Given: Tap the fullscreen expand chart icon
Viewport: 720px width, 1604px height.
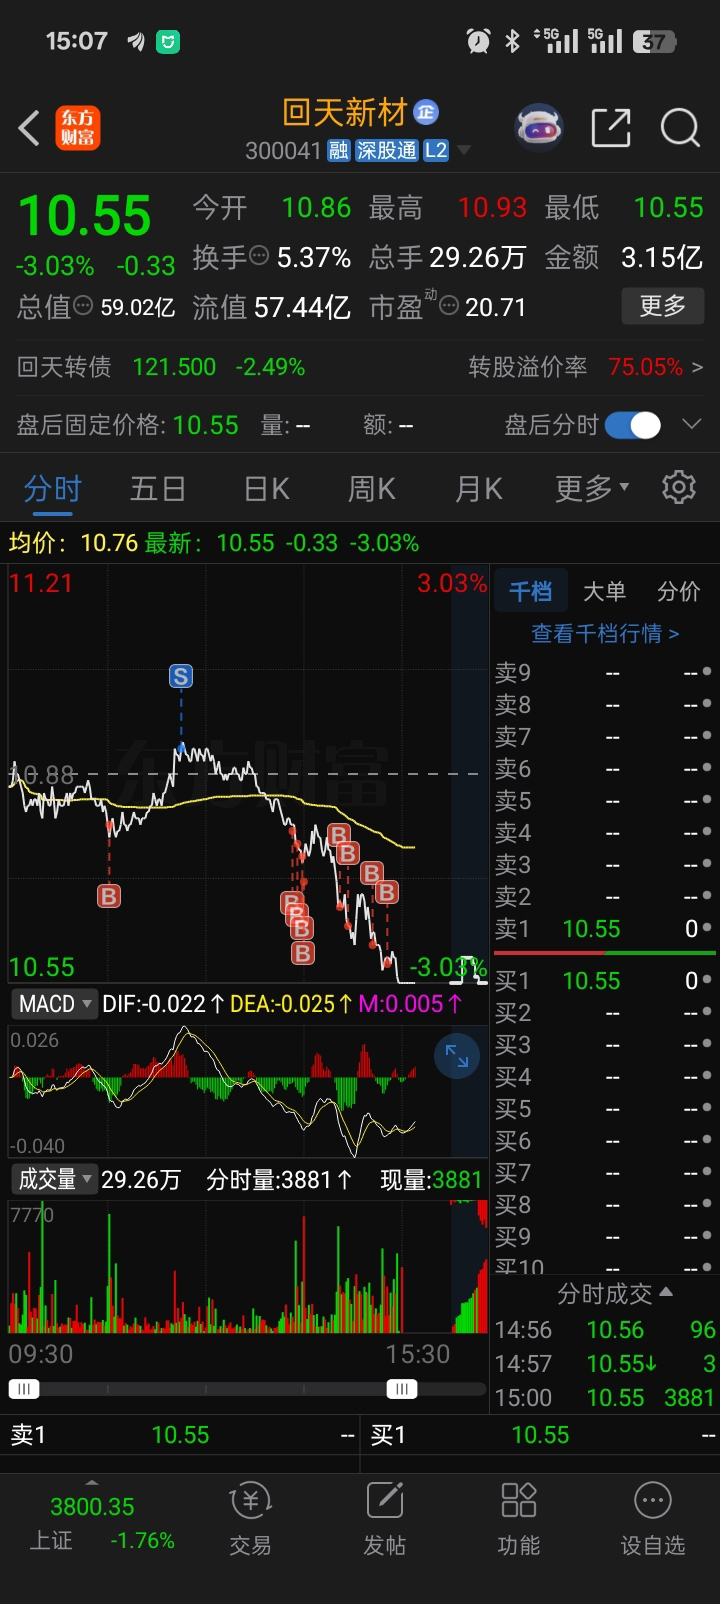Looking at the screenshot, I should pyautogui.click(x=457, y=1056).
